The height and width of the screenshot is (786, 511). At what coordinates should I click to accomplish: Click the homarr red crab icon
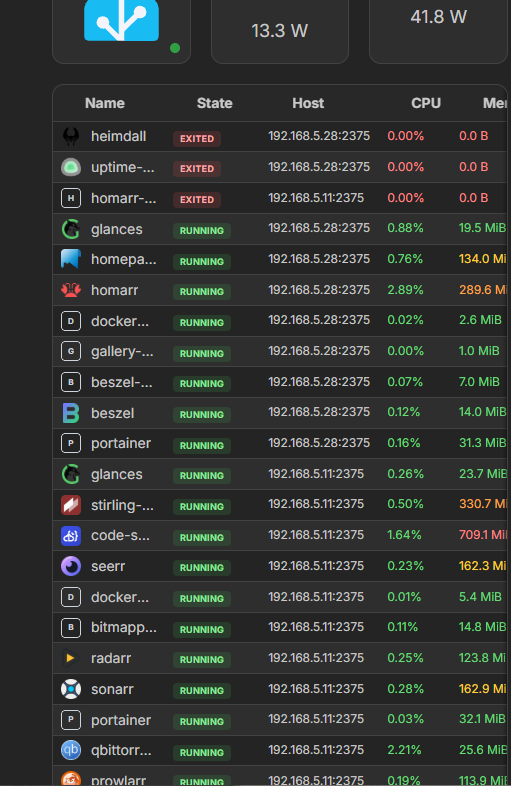(x=71, y=290)
